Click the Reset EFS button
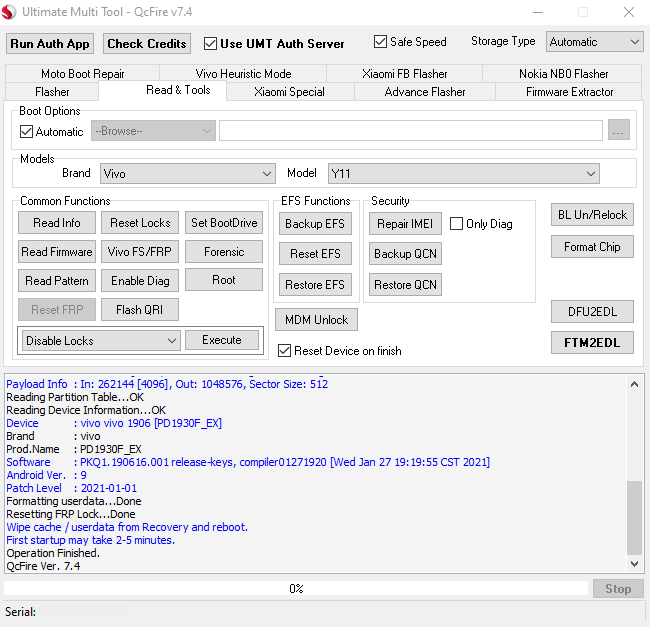650x627 pixels. 315,254
